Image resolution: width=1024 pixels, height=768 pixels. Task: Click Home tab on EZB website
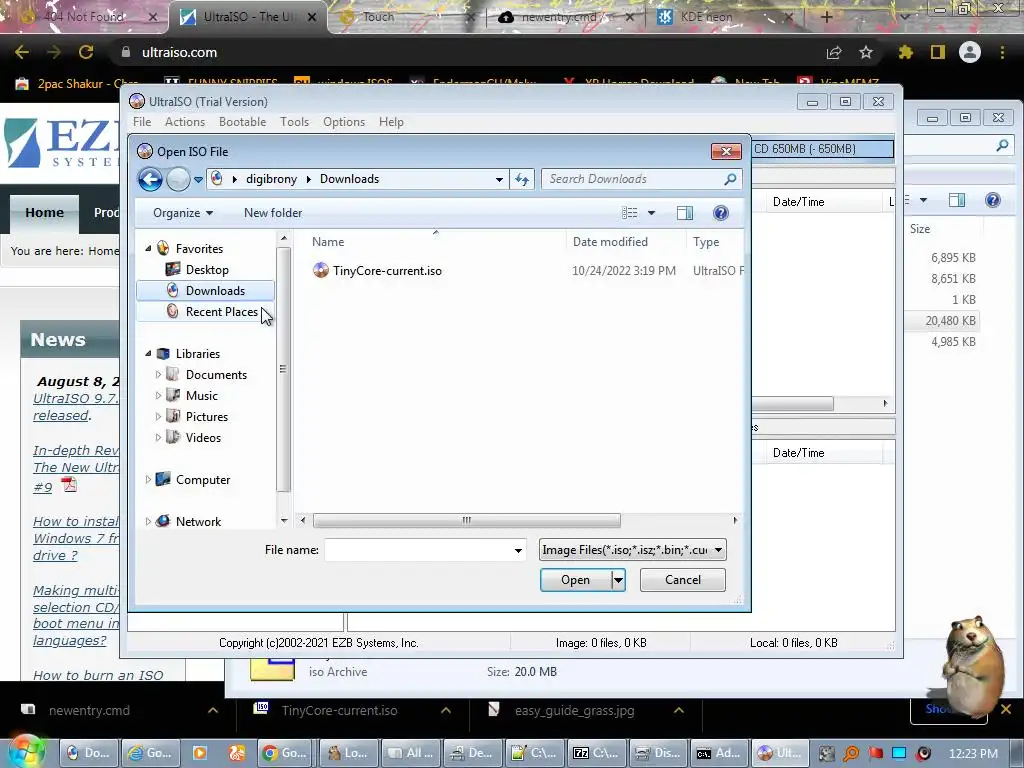tap(44, 213)
